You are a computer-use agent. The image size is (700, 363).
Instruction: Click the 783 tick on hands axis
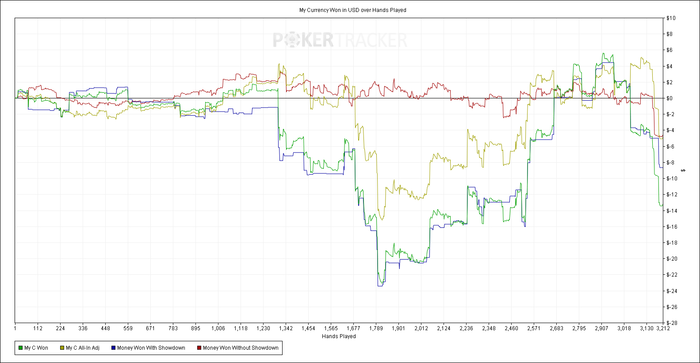click(x=173, y=329)
